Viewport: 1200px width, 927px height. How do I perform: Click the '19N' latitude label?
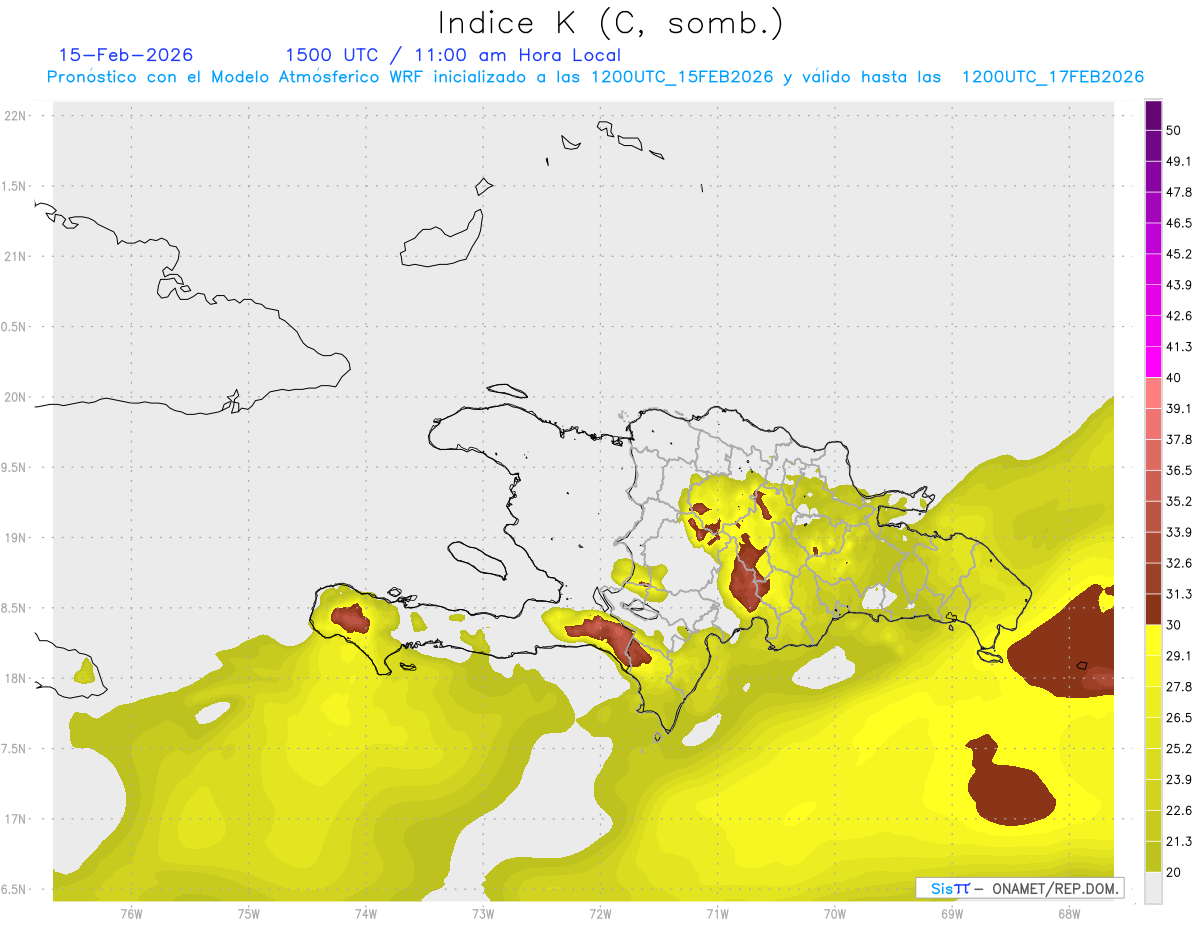pos(15,537)
